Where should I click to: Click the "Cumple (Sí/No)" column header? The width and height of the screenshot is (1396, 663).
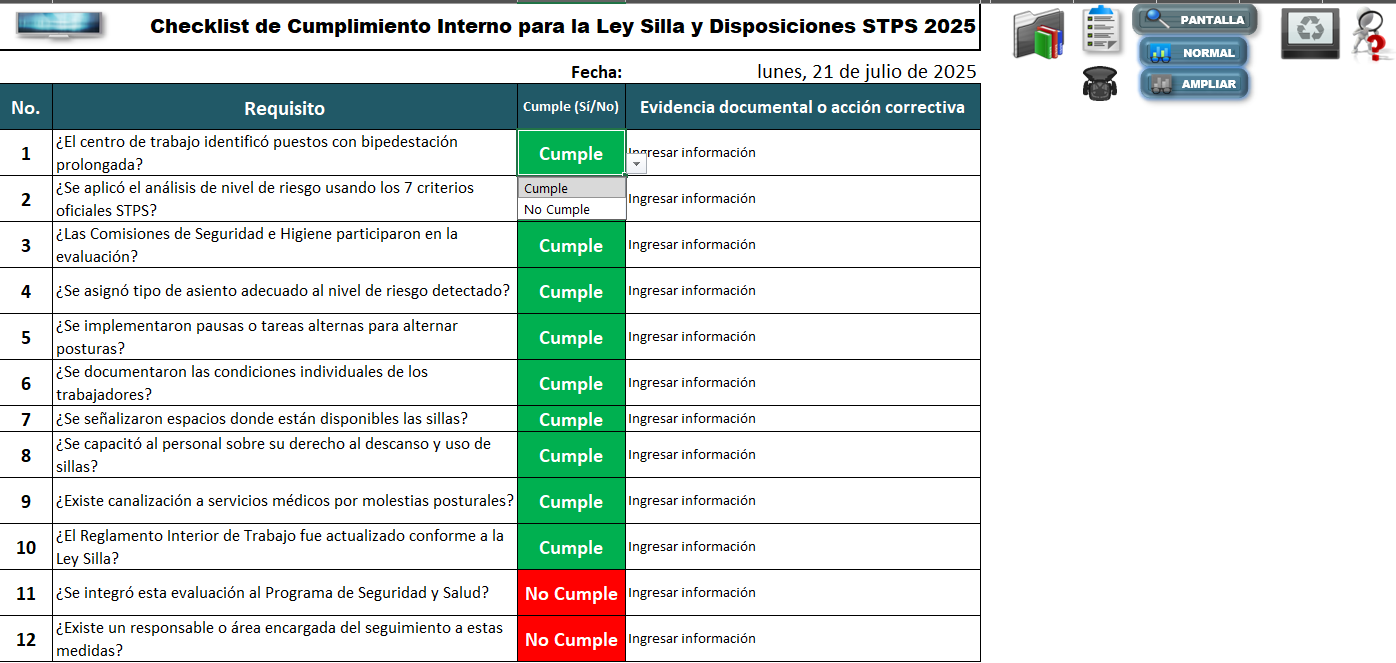571,106
